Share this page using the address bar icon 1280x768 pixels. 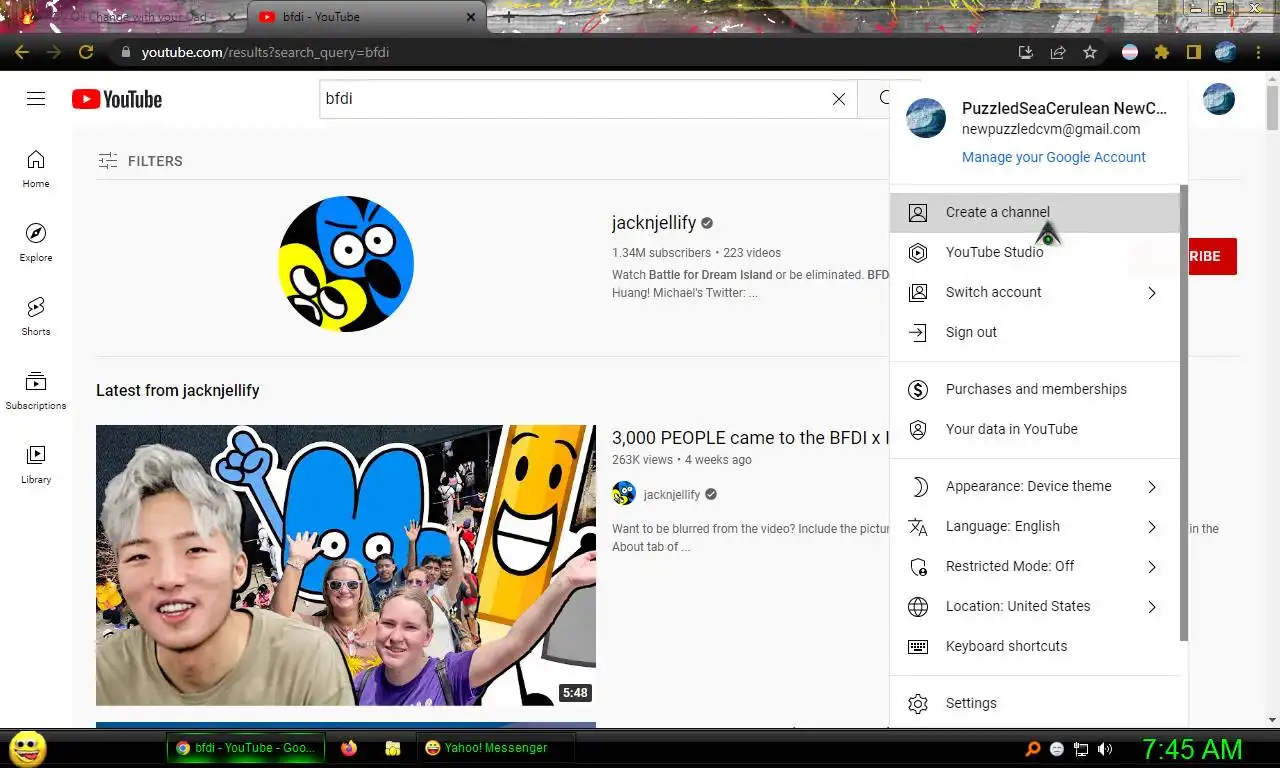1058,52
